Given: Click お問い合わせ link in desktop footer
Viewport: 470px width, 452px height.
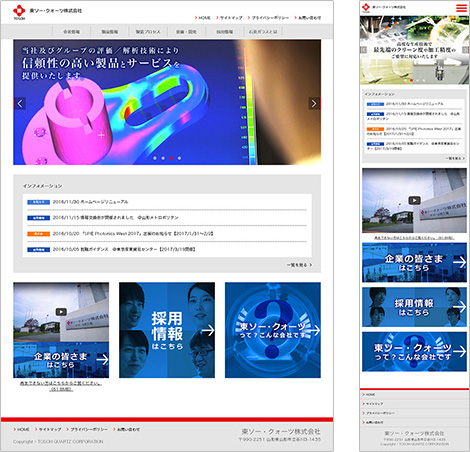Looking at the screenshot, I should 127,430.
